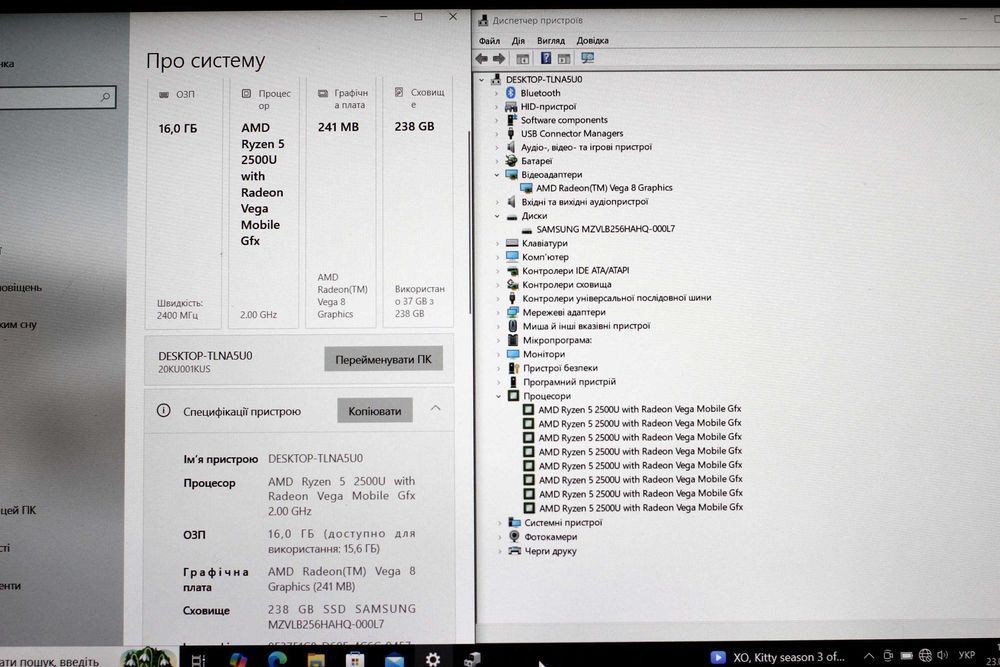Screen dimensions: 1000x667
Task: Click the Forward arrow in Device Manager toolbar
Action: (499, 59)
